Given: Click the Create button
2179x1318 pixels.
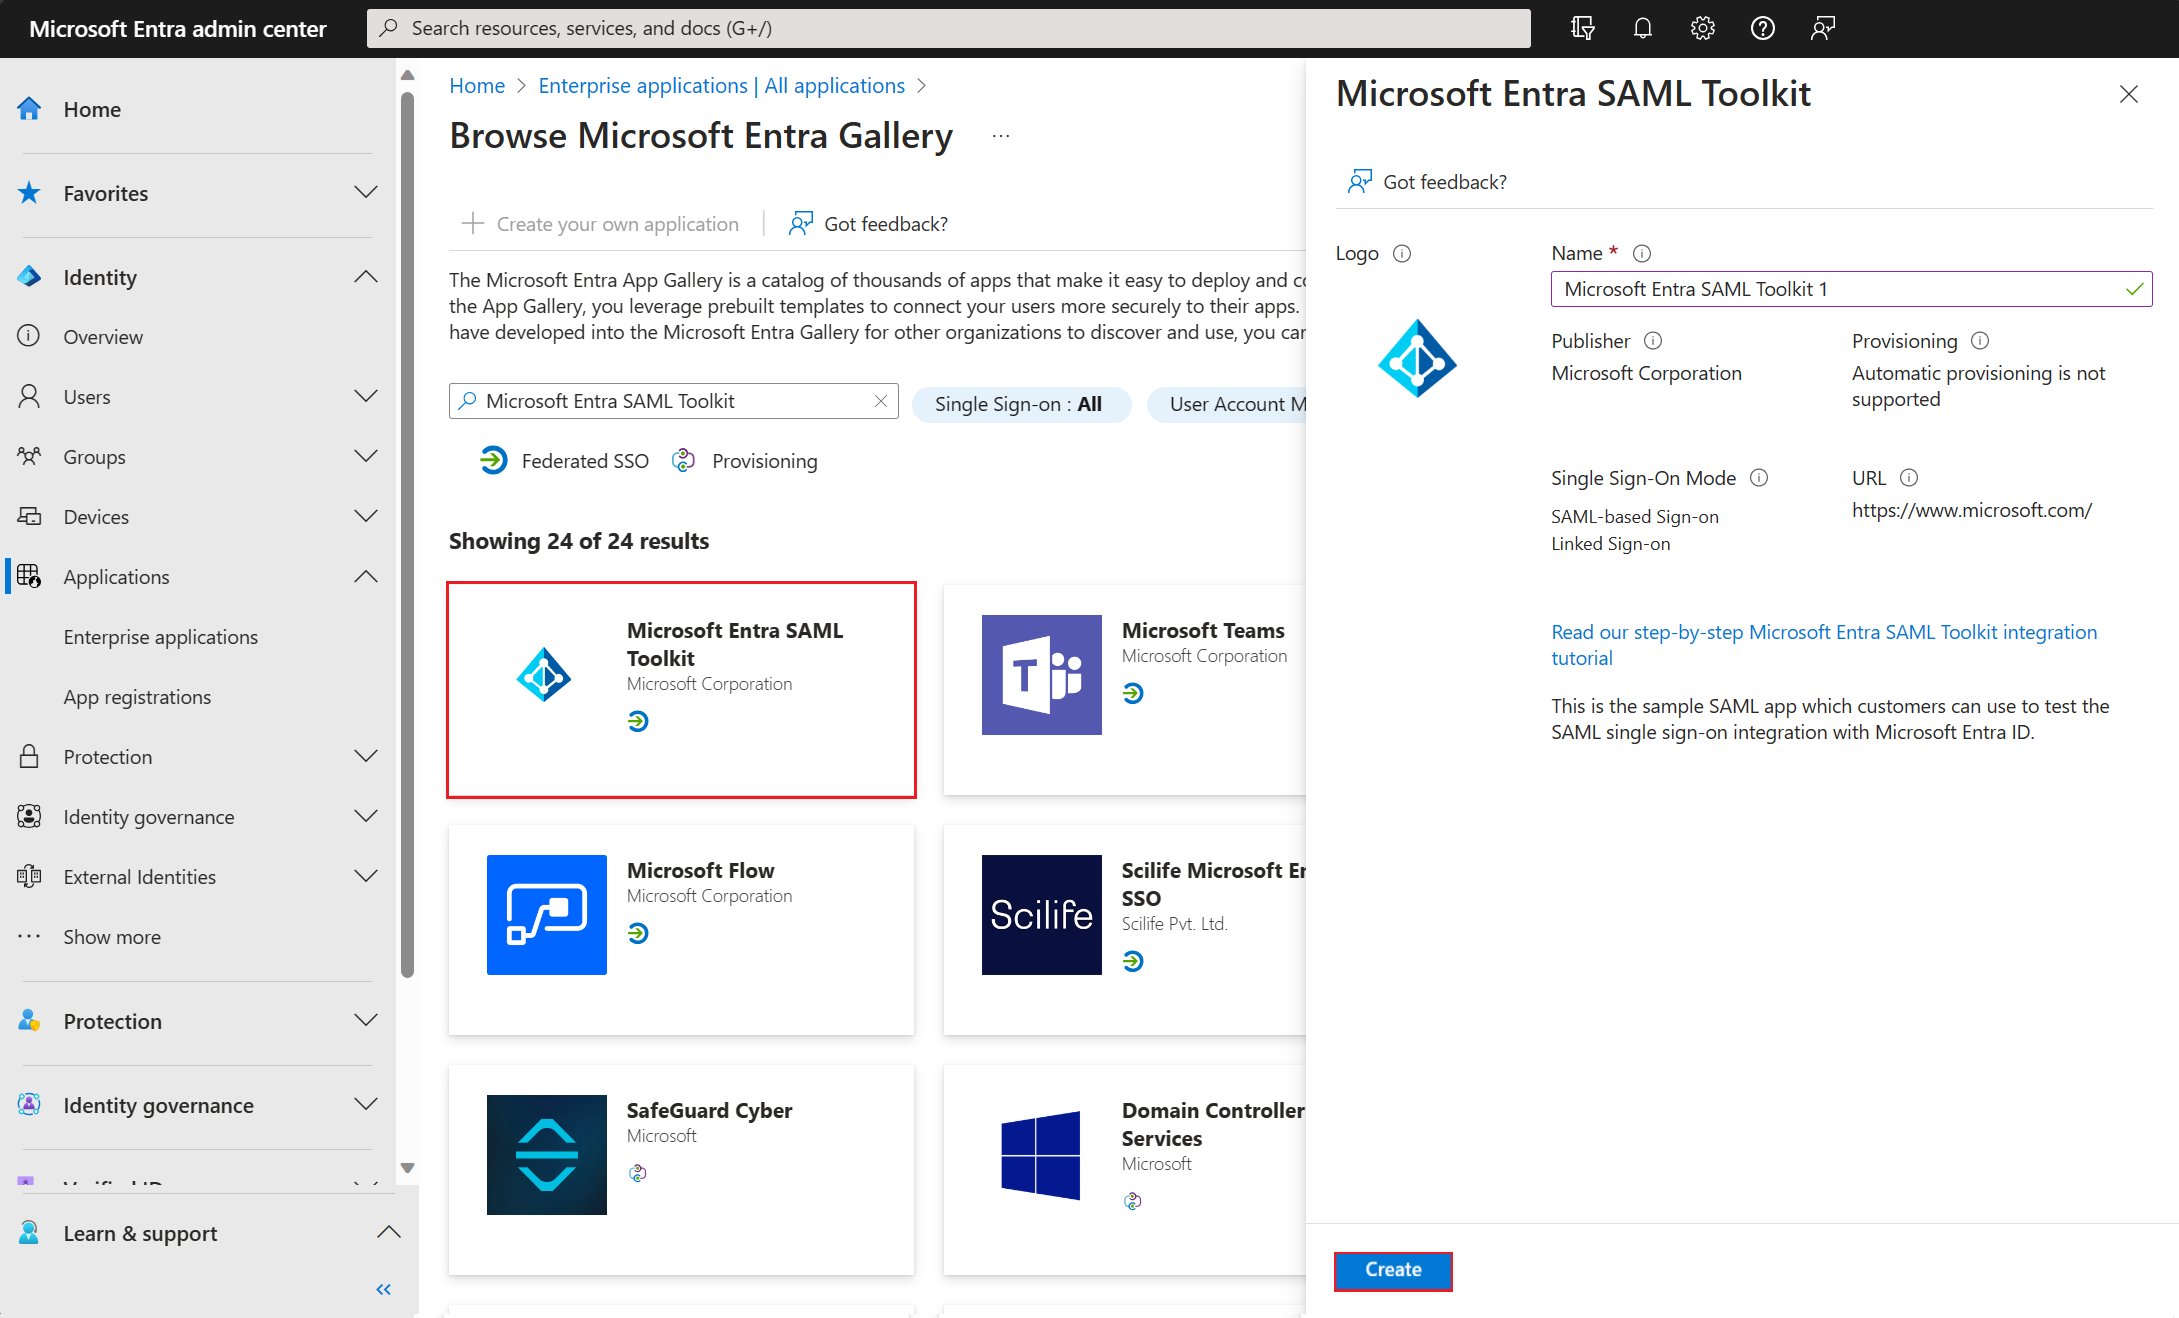Looking at the screenshot, I should tap(1392, 1270).
